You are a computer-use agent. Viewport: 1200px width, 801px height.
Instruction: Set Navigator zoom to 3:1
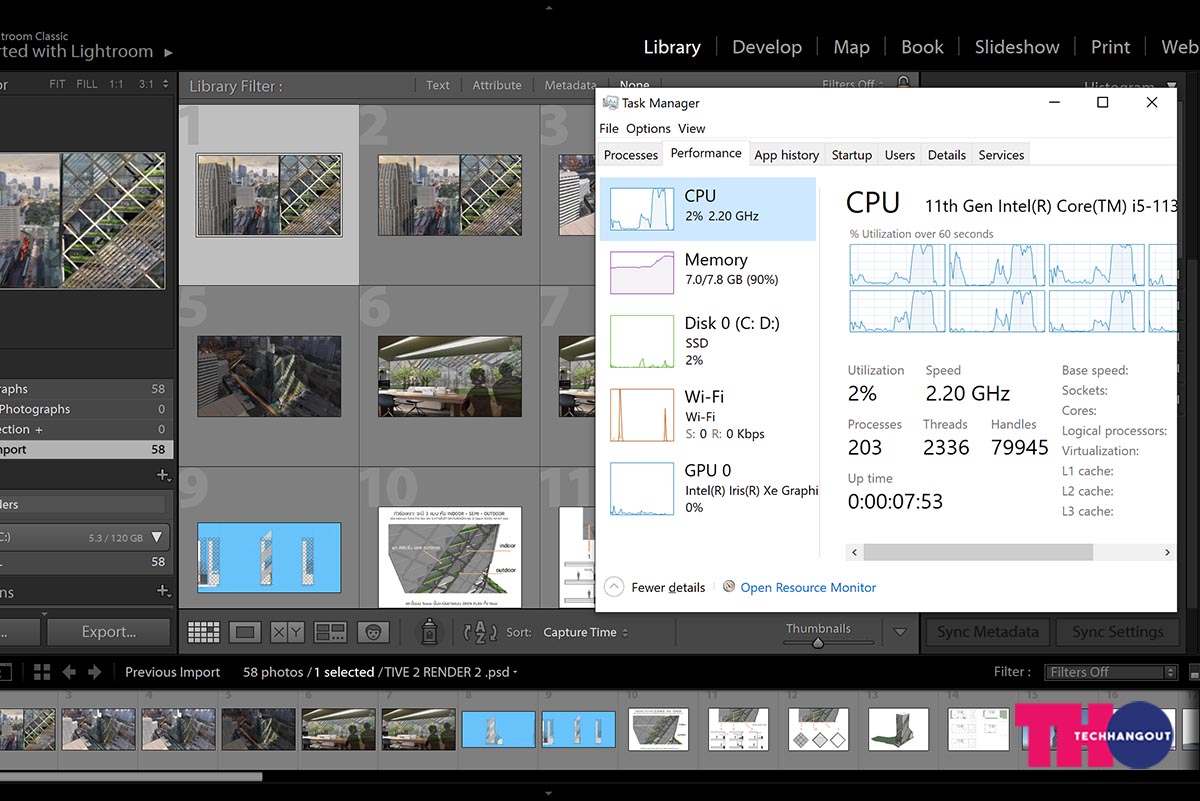[146, 85]
